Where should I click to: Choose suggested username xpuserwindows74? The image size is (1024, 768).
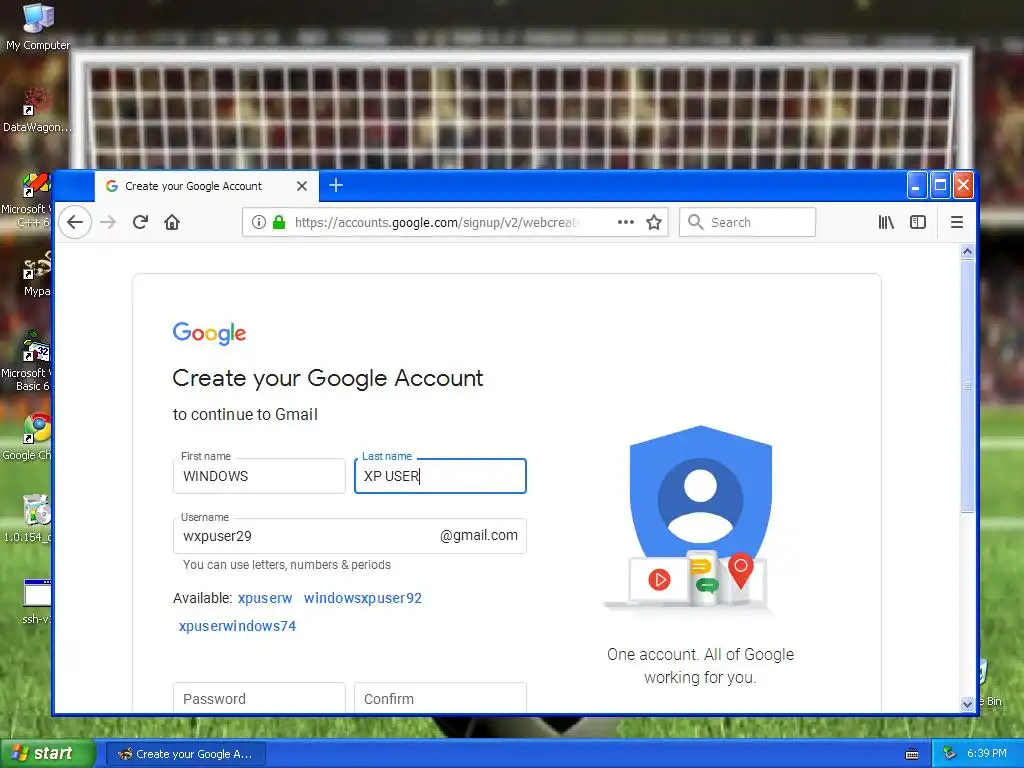(x=237, y=626)
